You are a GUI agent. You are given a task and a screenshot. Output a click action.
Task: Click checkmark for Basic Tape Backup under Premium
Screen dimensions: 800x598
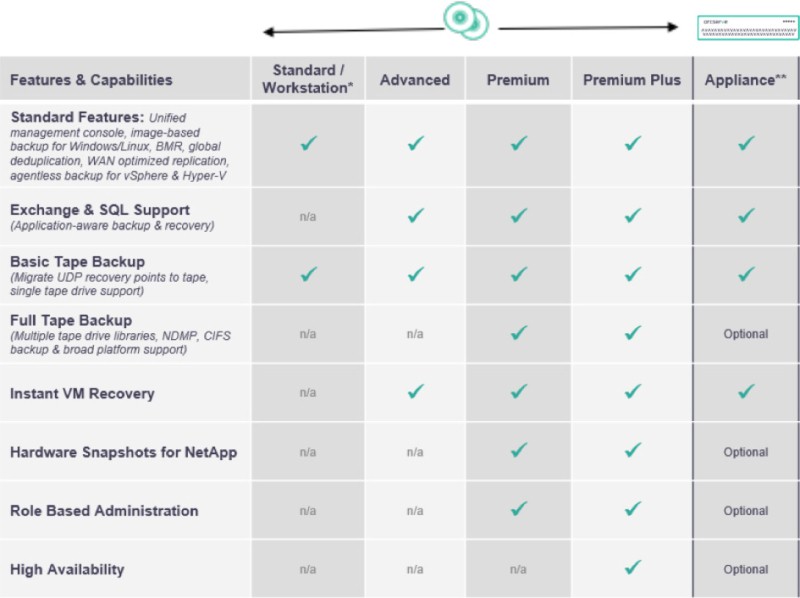(x=519, y=275)
